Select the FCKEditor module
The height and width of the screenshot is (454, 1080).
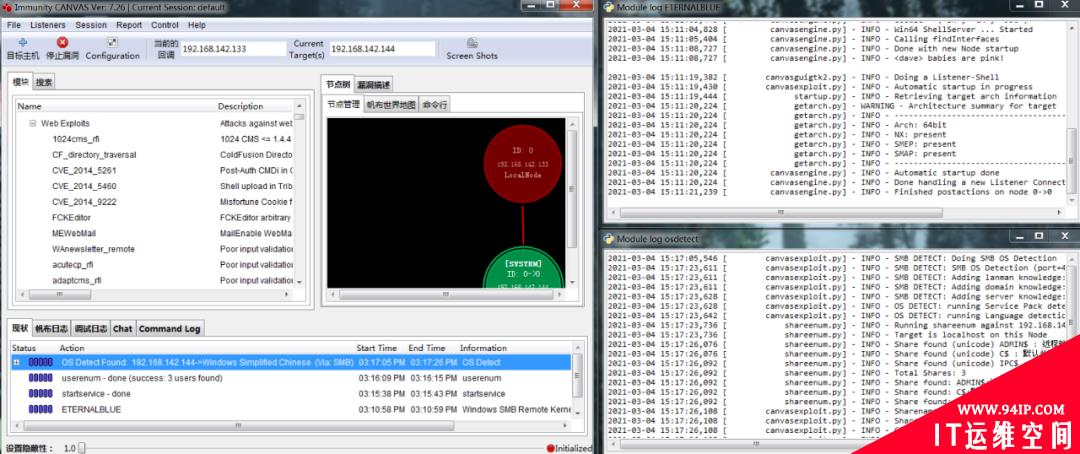71,218
